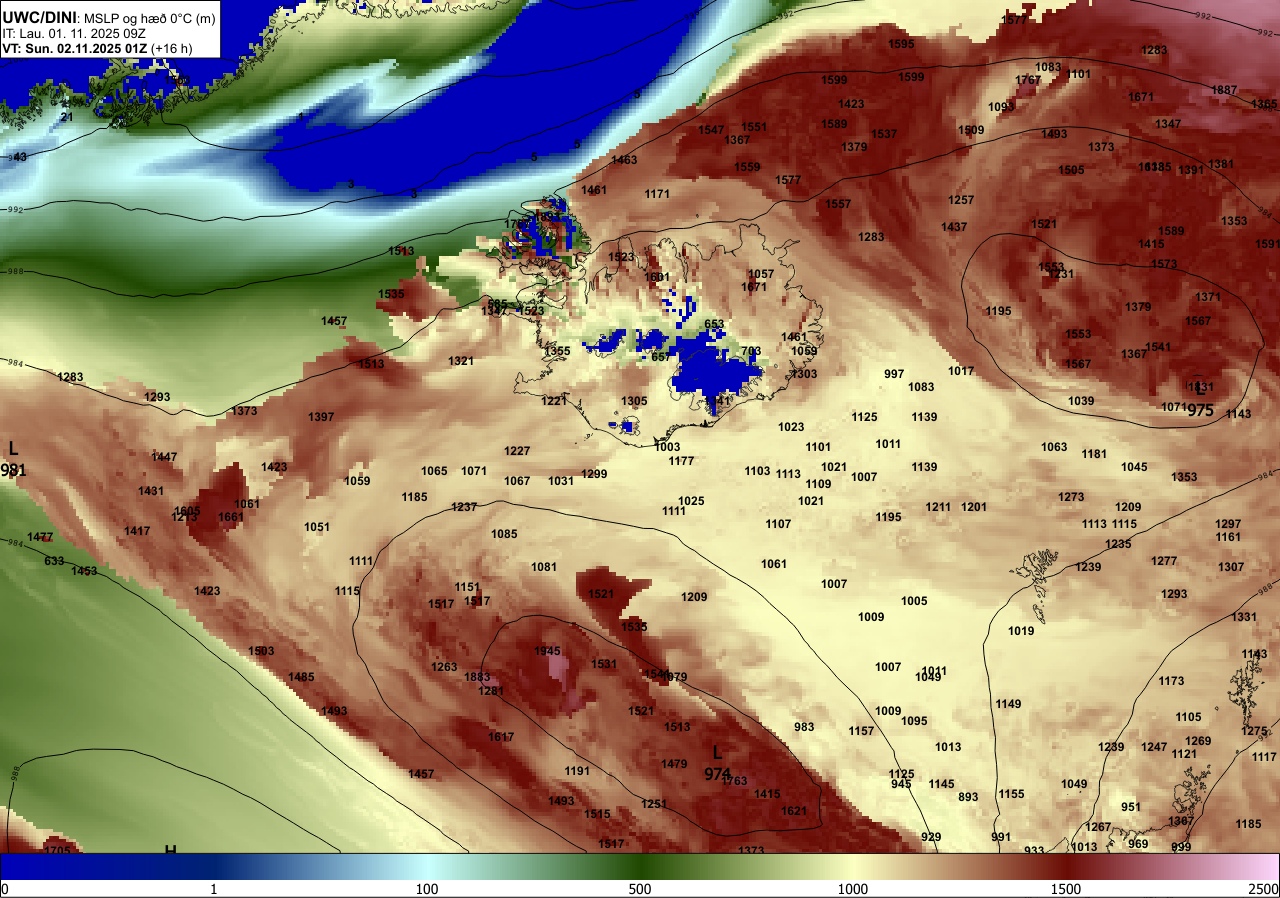This screenshot has height=898, width=1280.
Task: Click the height value 1227
Action: pos(517,451)
